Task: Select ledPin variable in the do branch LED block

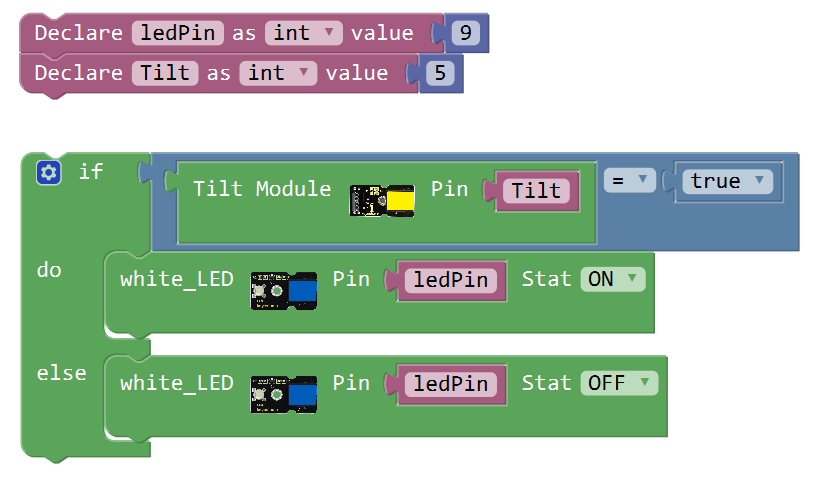Action: tap(451, 280)
